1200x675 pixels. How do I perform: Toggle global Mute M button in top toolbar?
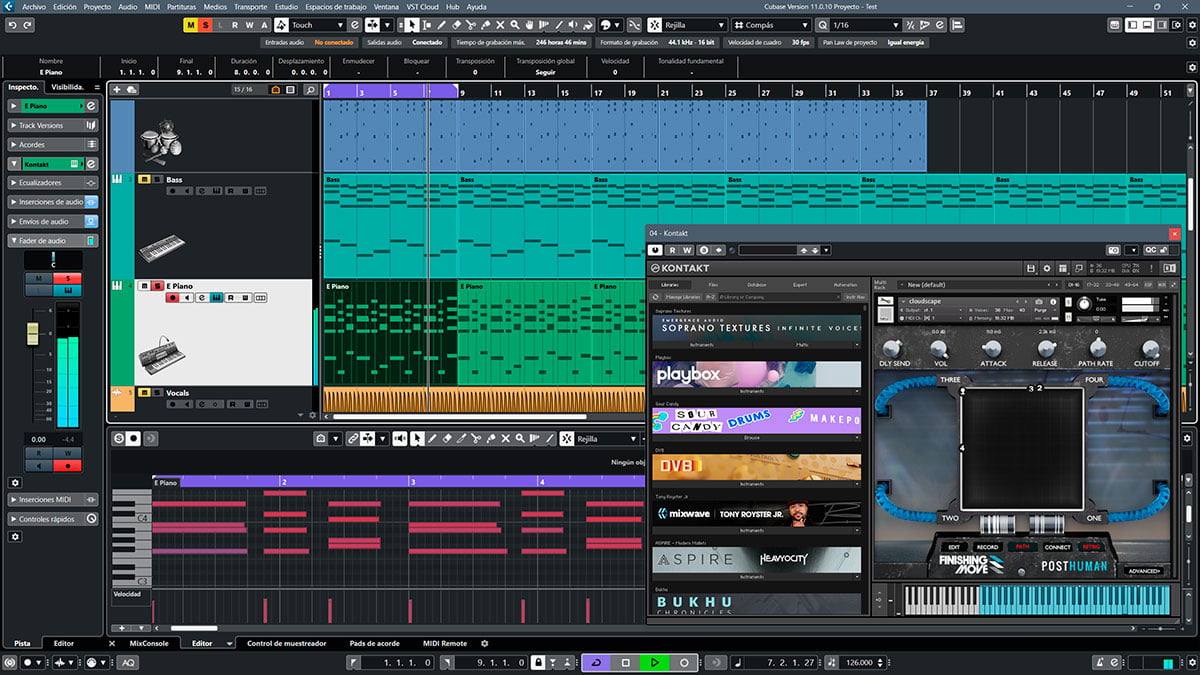pyautogui.click(x=189, y=25)
